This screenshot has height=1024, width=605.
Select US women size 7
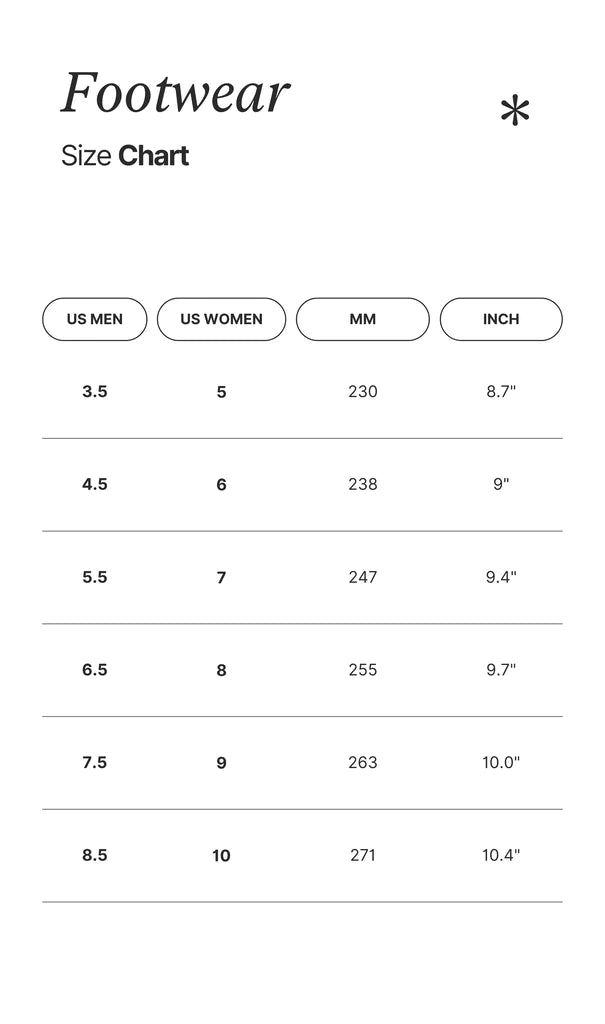tap(221, 577)
